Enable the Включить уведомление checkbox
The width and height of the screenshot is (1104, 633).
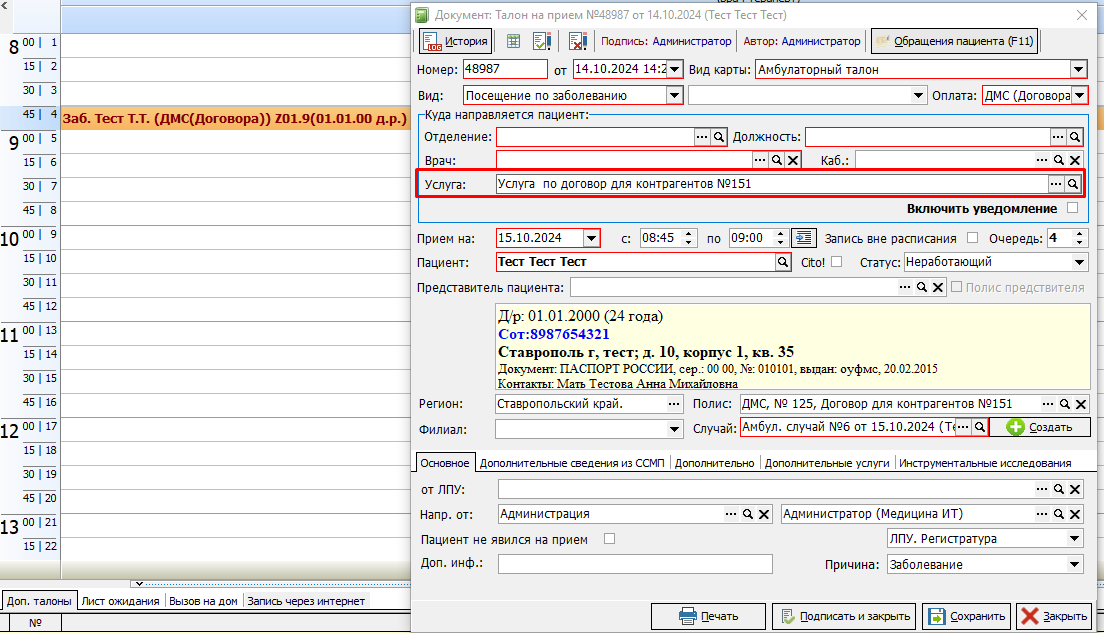point(1073,208)
